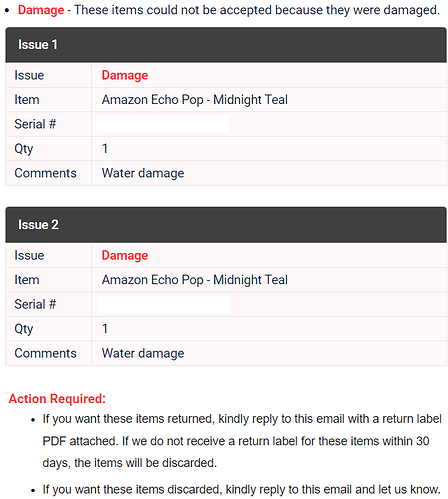The image size is (448, 499).
Task: Click the Issue 2 header bar
Action: [x=226, y=225]
